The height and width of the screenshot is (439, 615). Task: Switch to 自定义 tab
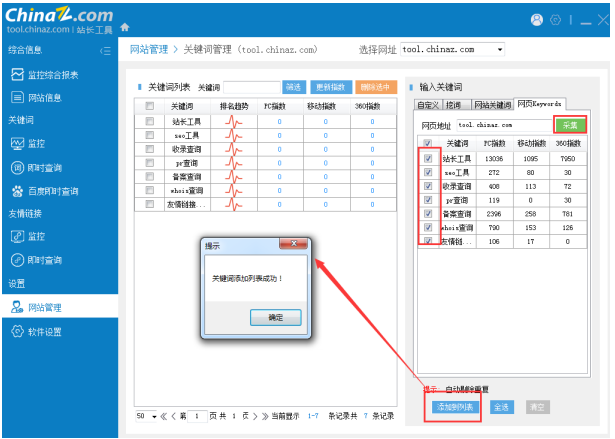coord(428,105)
